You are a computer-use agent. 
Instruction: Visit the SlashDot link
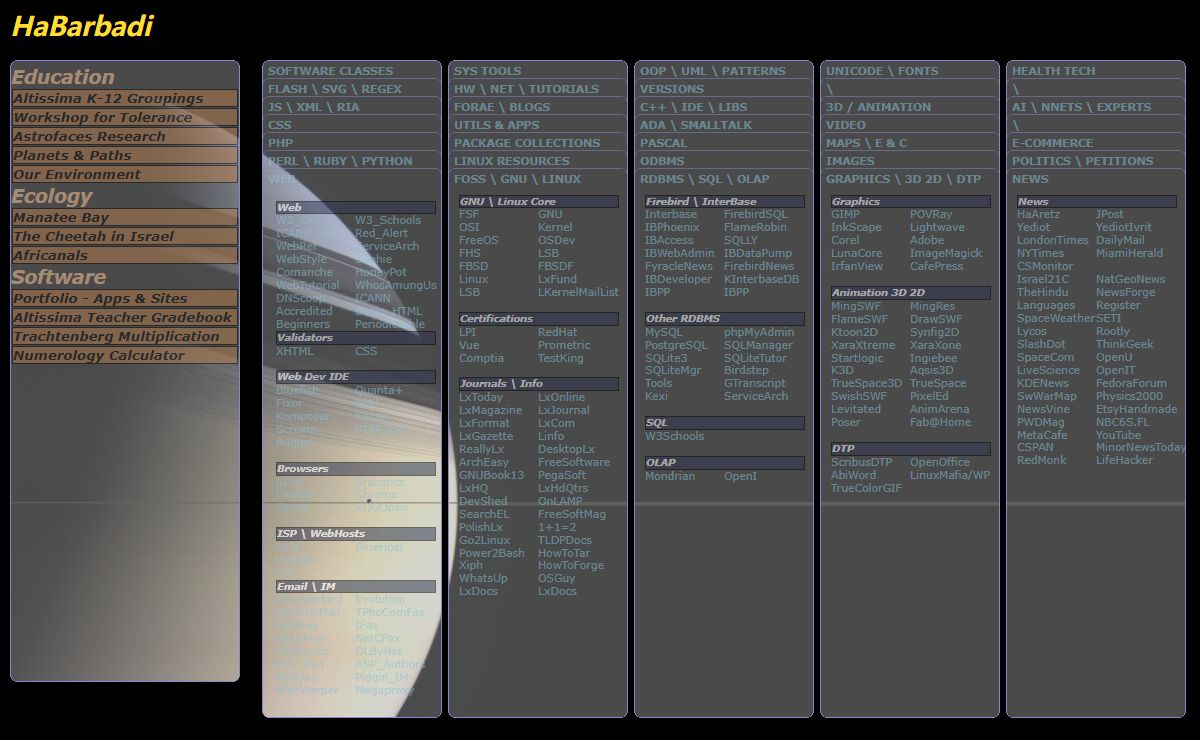click(x=1041, y=344)
